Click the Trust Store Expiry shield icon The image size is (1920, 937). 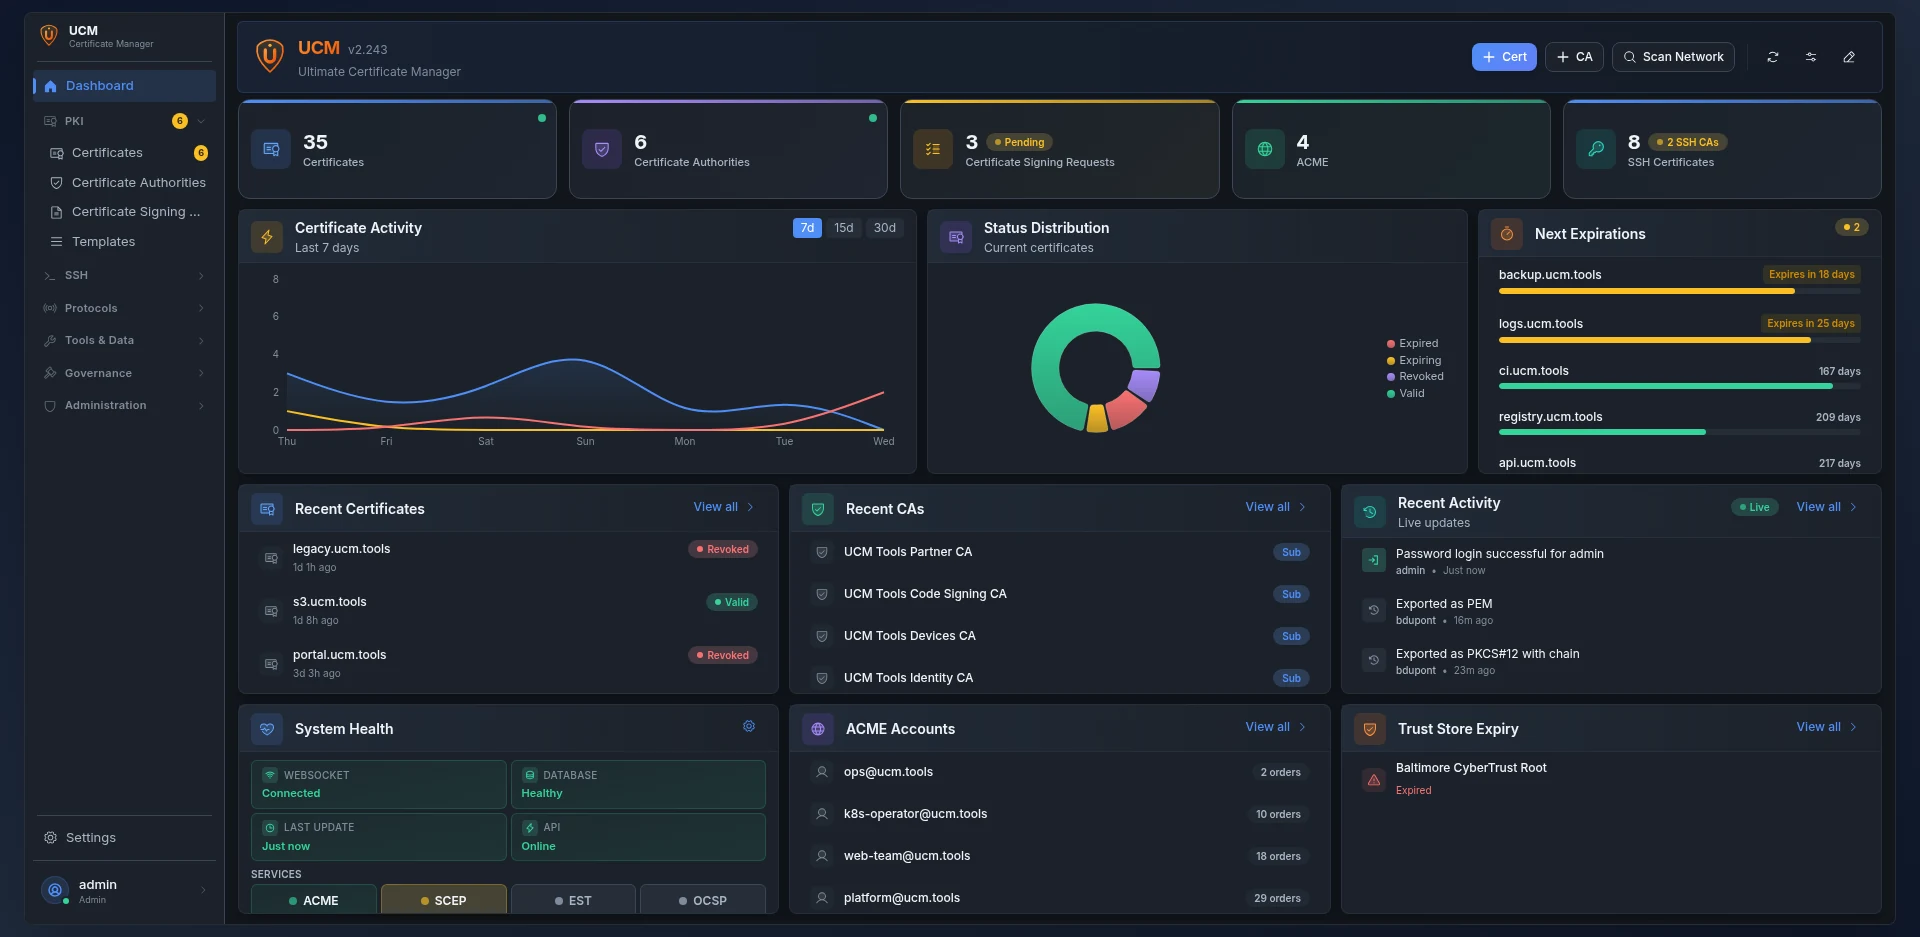tap(1370, 729)
